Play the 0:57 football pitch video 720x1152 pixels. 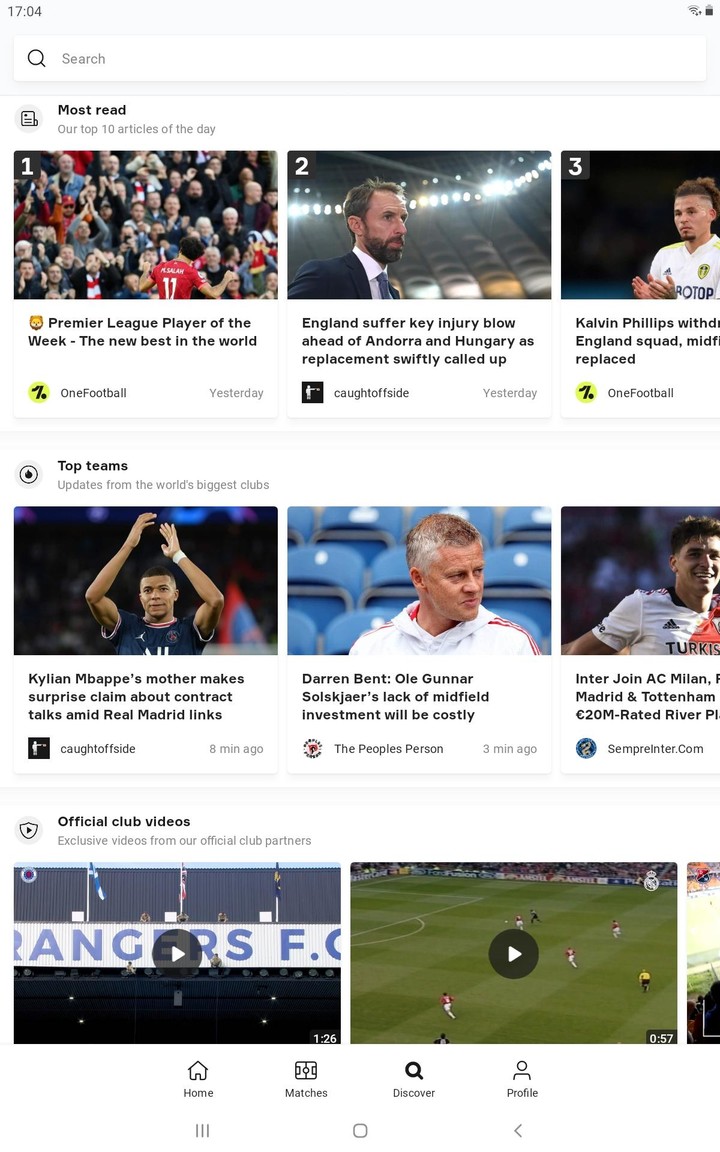(514, 954)
